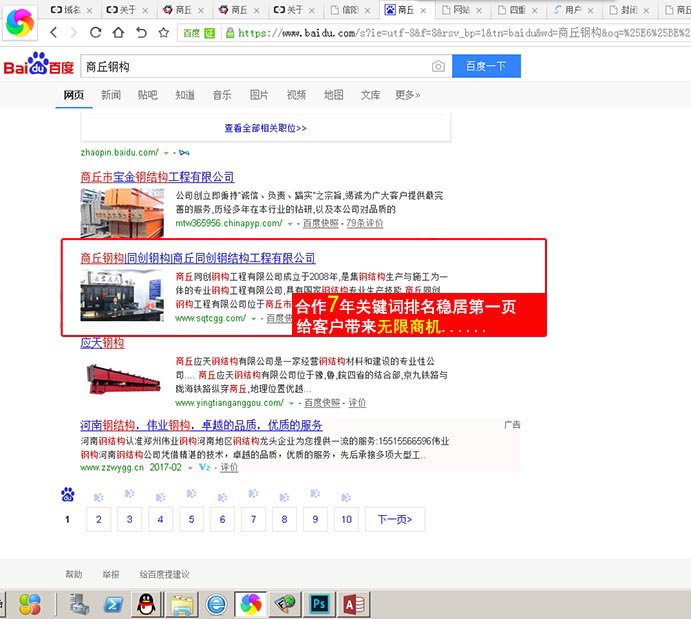Open 河南钢结构 伟业钢构 ad link
Screen dimensions: 691x619
[201, 425]
